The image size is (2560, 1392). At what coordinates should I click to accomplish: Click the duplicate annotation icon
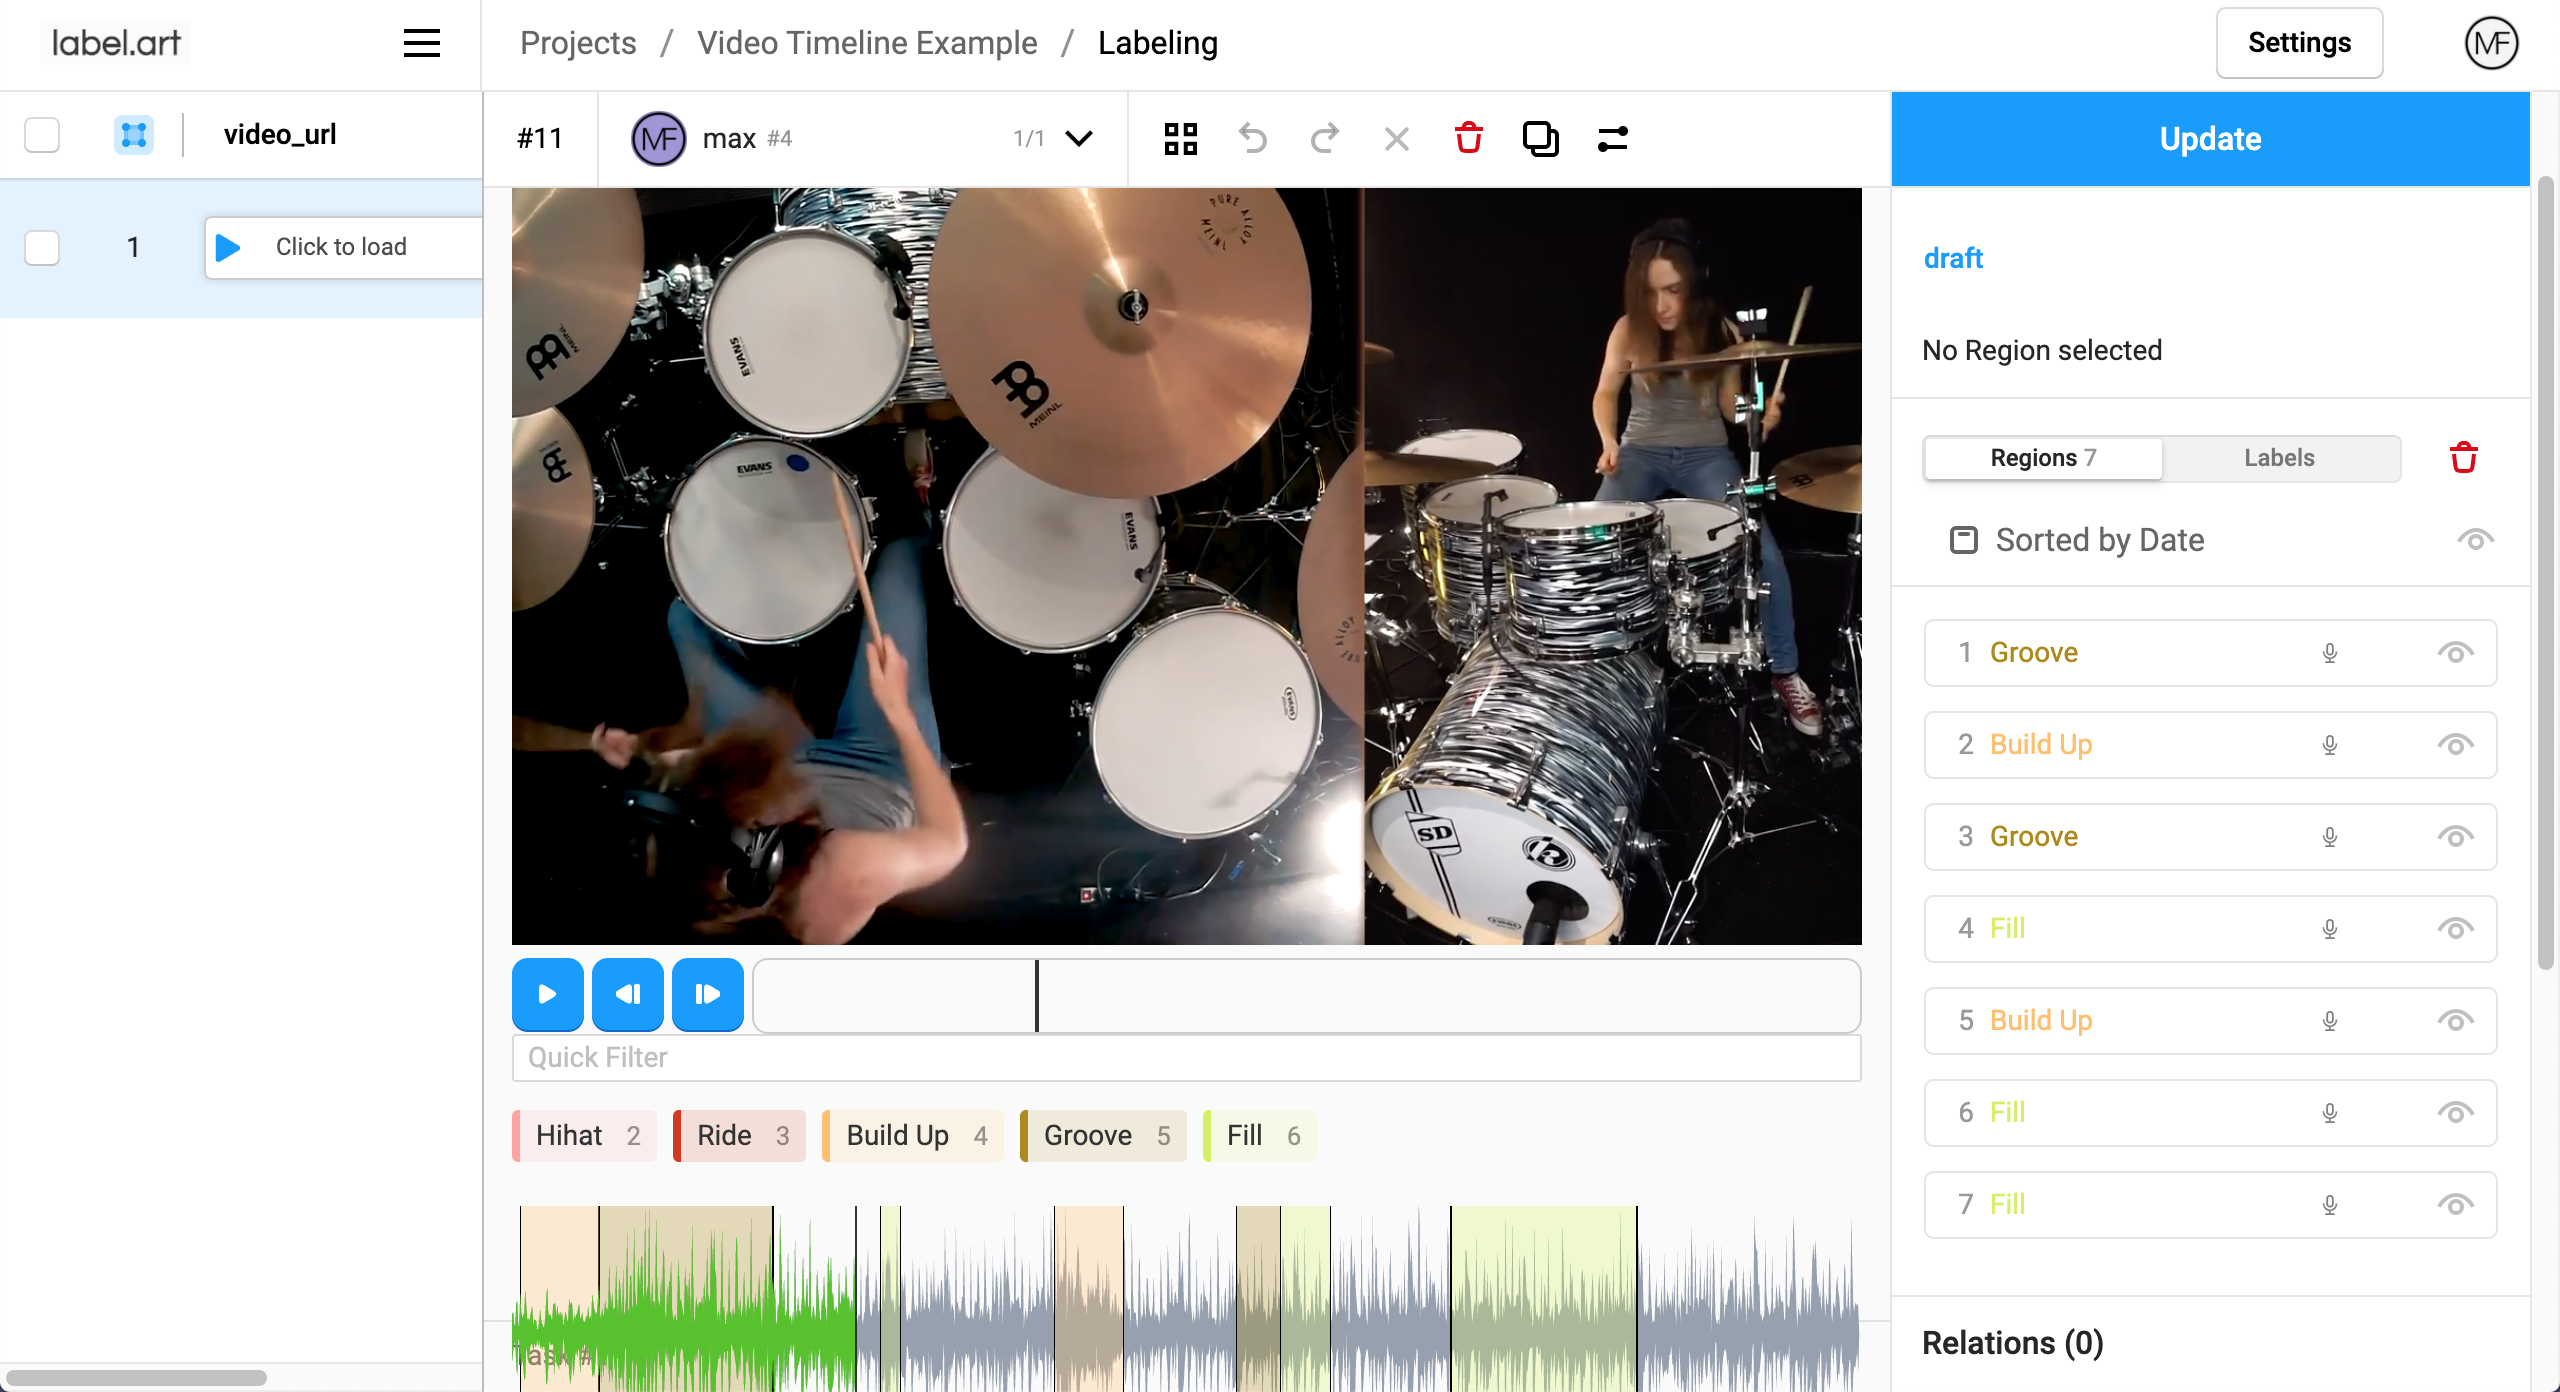(1540, 138)
